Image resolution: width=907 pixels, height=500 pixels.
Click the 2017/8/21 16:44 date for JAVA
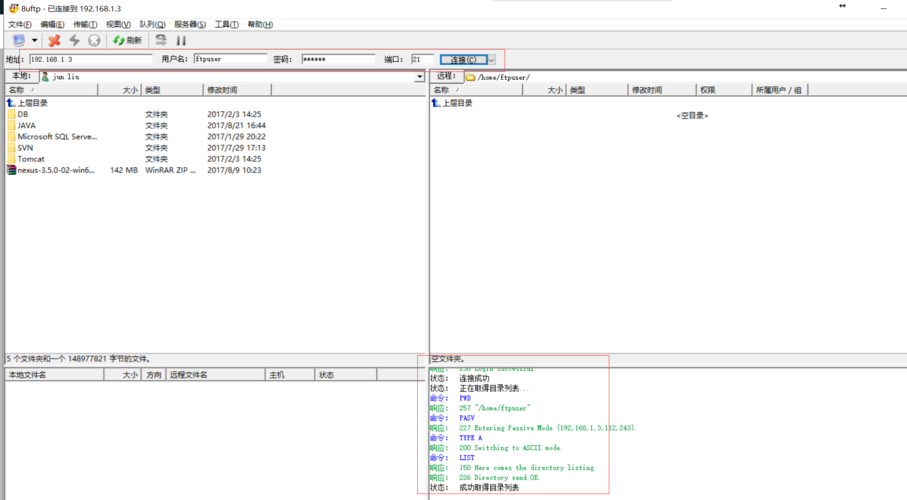[x=237, y=125]
